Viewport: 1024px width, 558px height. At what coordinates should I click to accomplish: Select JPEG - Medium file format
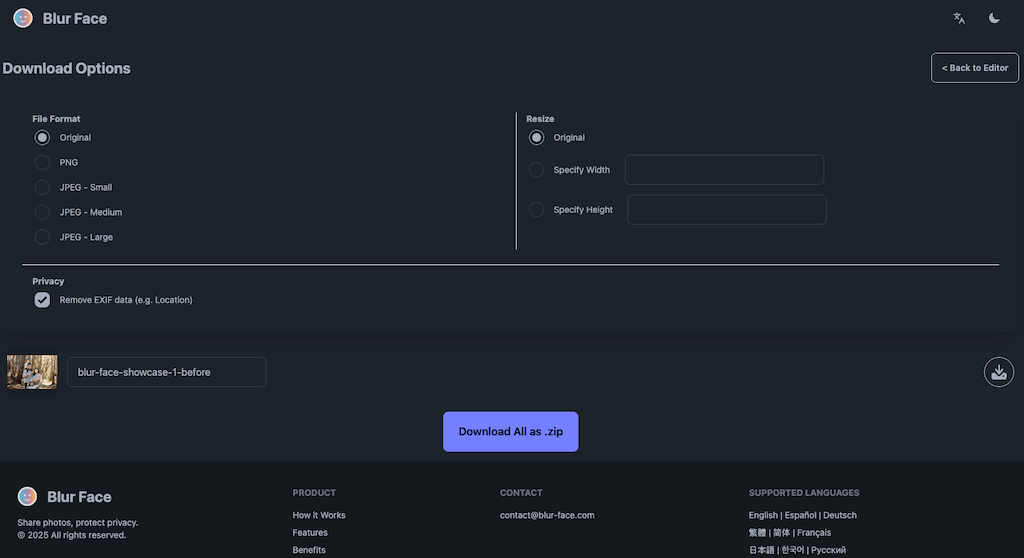click(x=42, y=212)
